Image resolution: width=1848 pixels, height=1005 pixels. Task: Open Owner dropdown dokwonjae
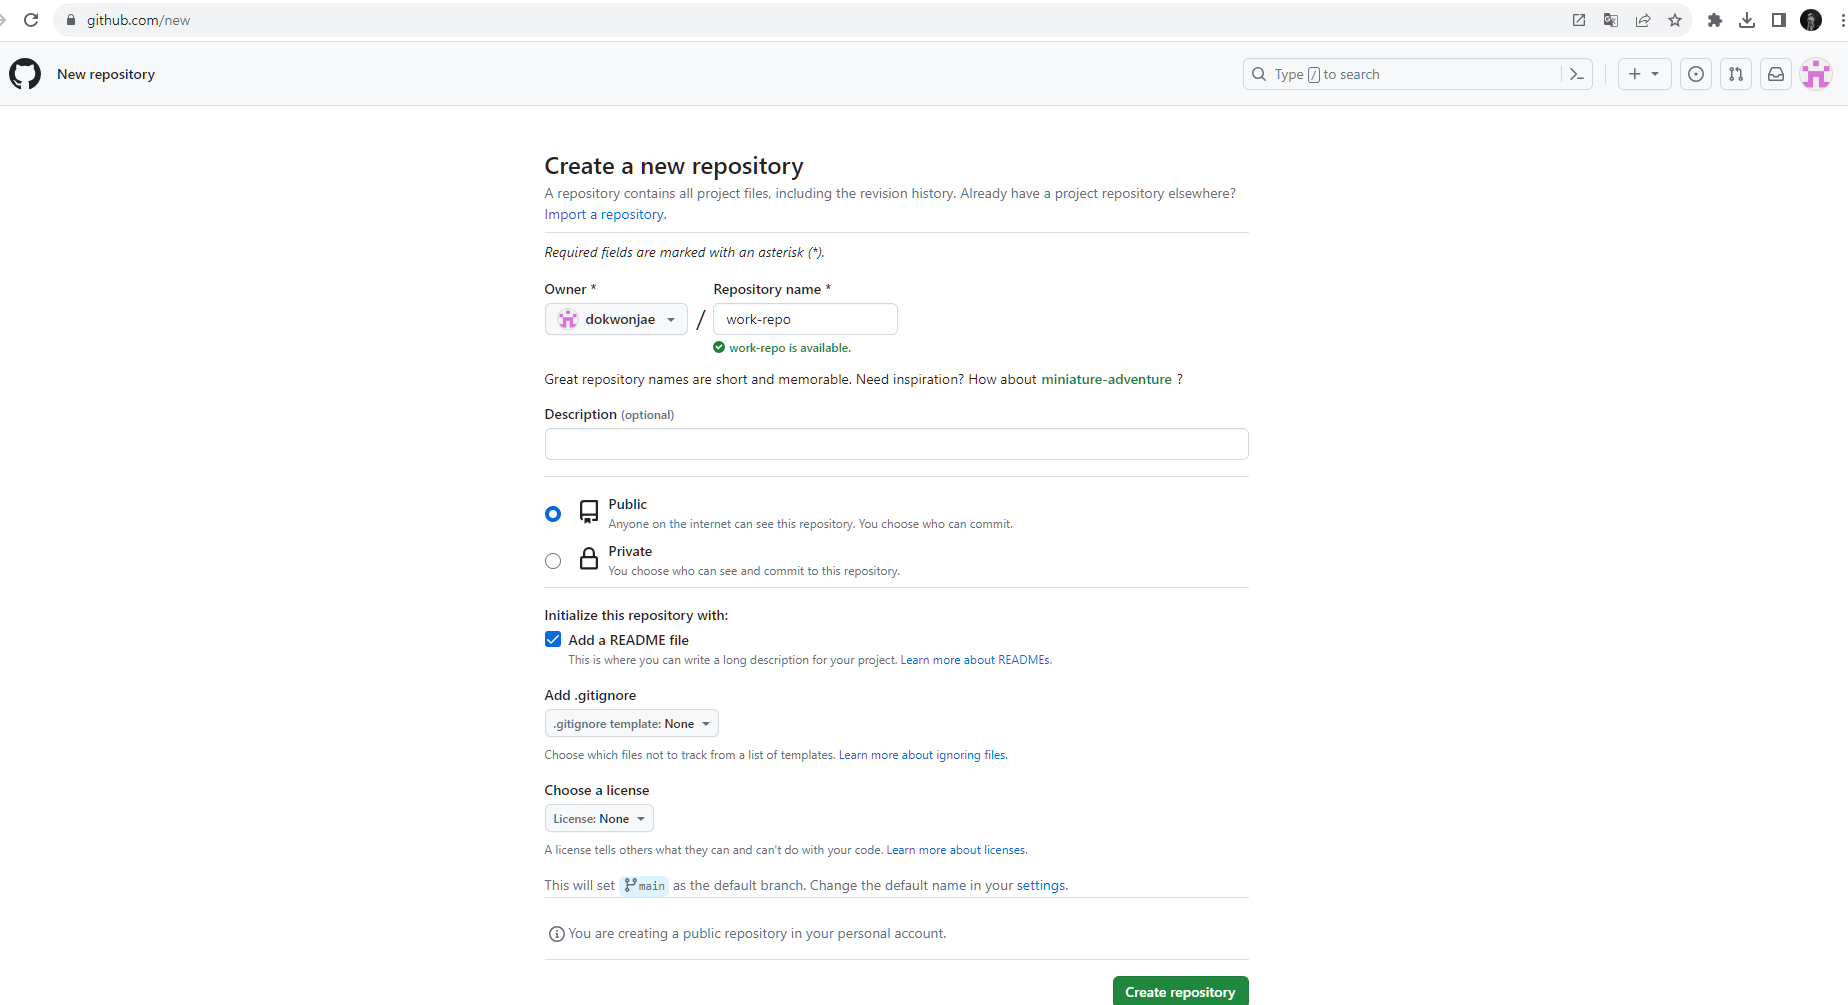coord(616,319)
